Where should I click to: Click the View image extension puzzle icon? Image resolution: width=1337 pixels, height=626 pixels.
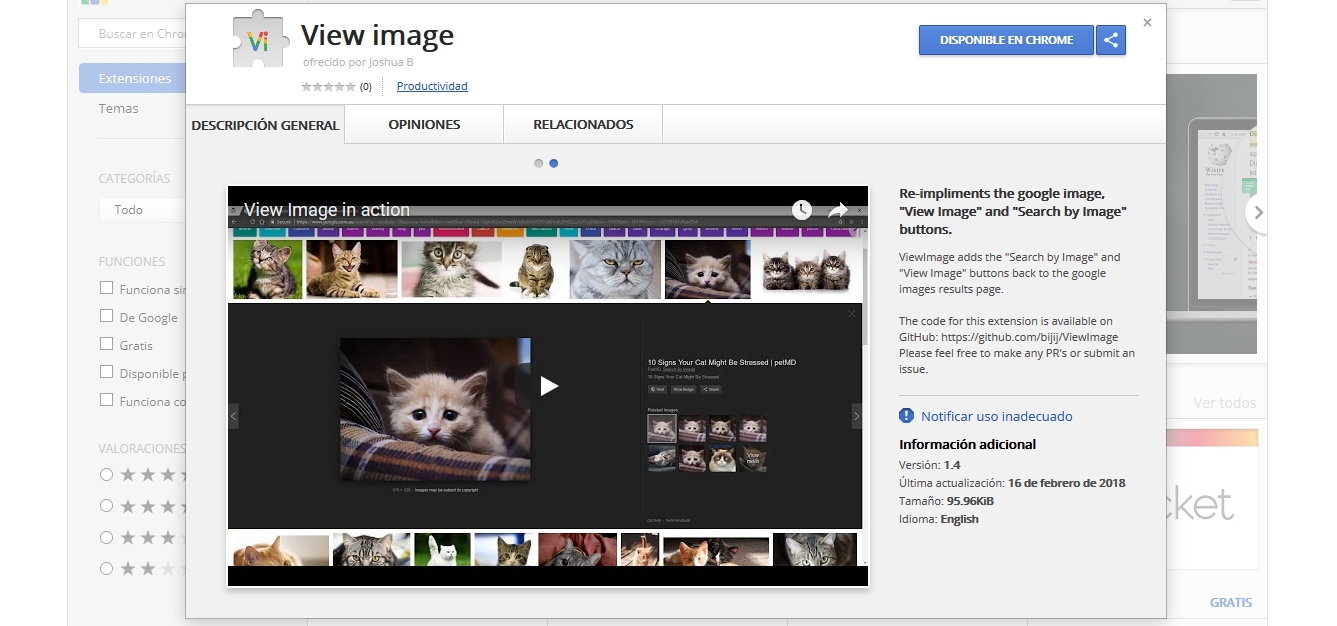260,42
